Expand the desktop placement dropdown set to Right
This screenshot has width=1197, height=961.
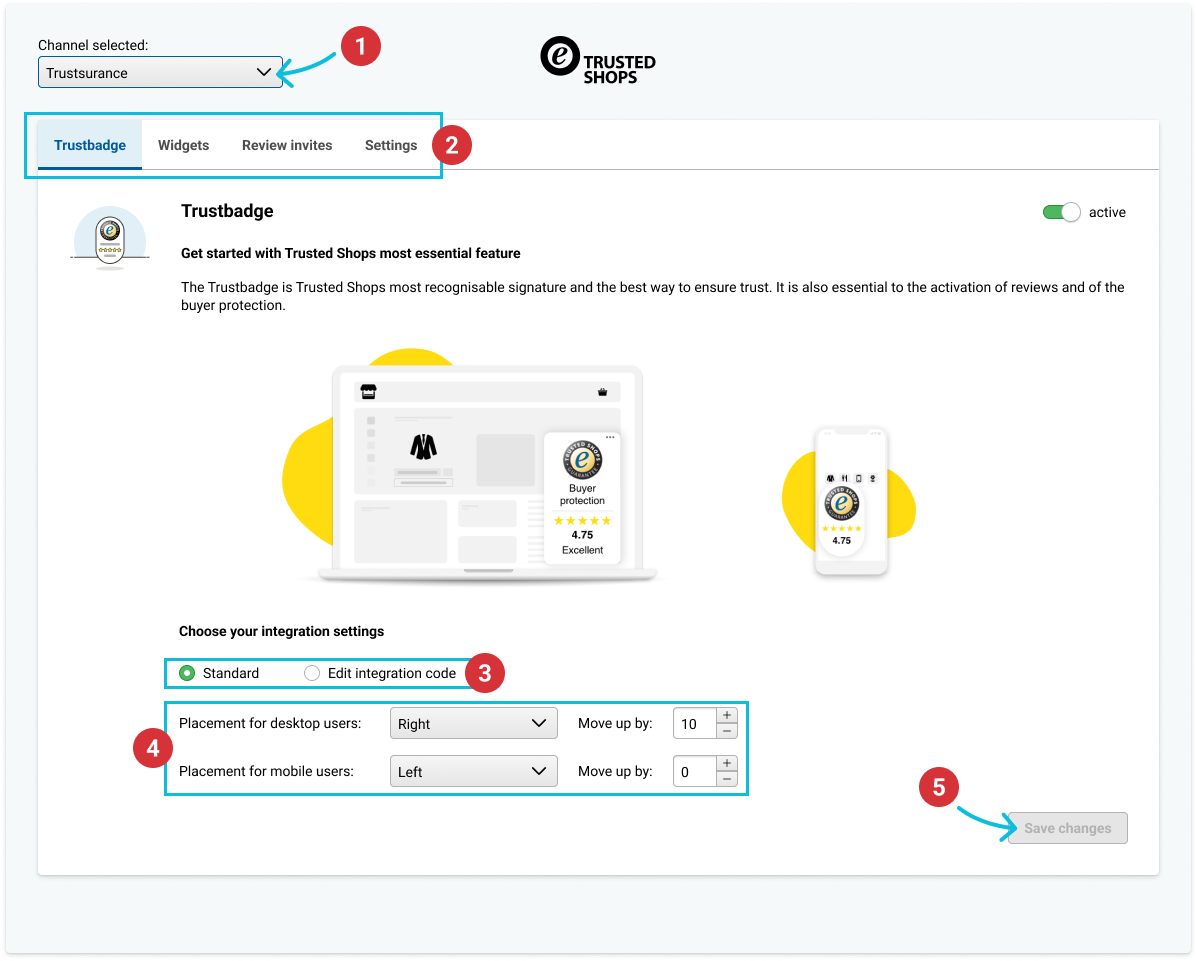tap(473, 724)
